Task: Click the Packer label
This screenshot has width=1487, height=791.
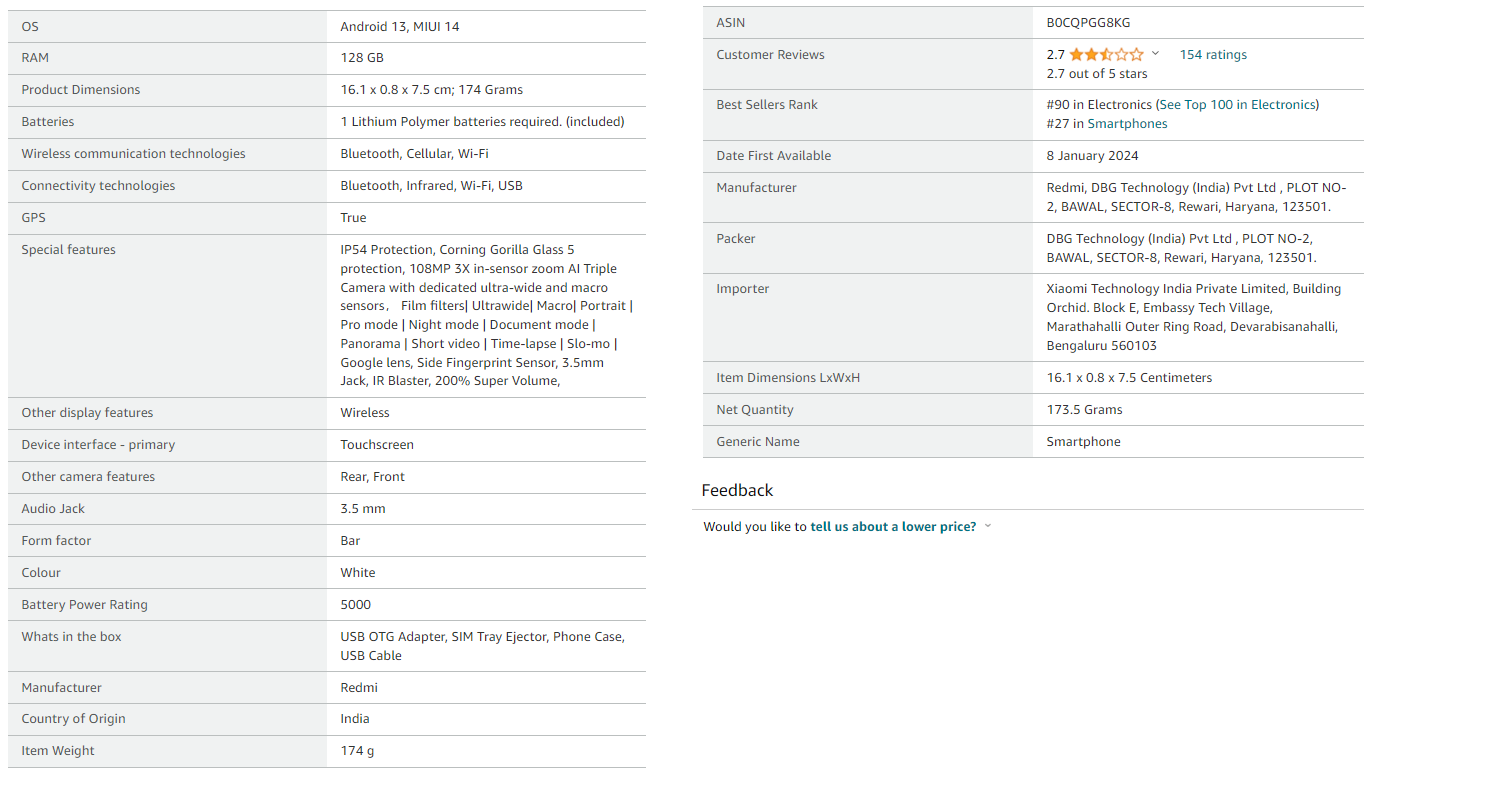Action: coord(735,239)
